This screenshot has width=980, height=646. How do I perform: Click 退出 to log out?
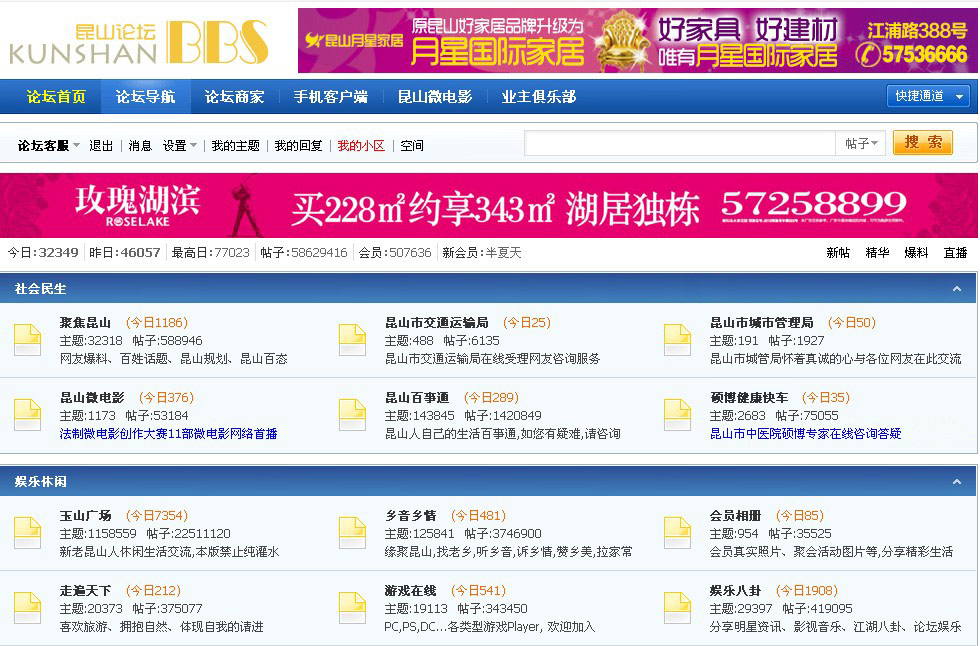[101, 146]
